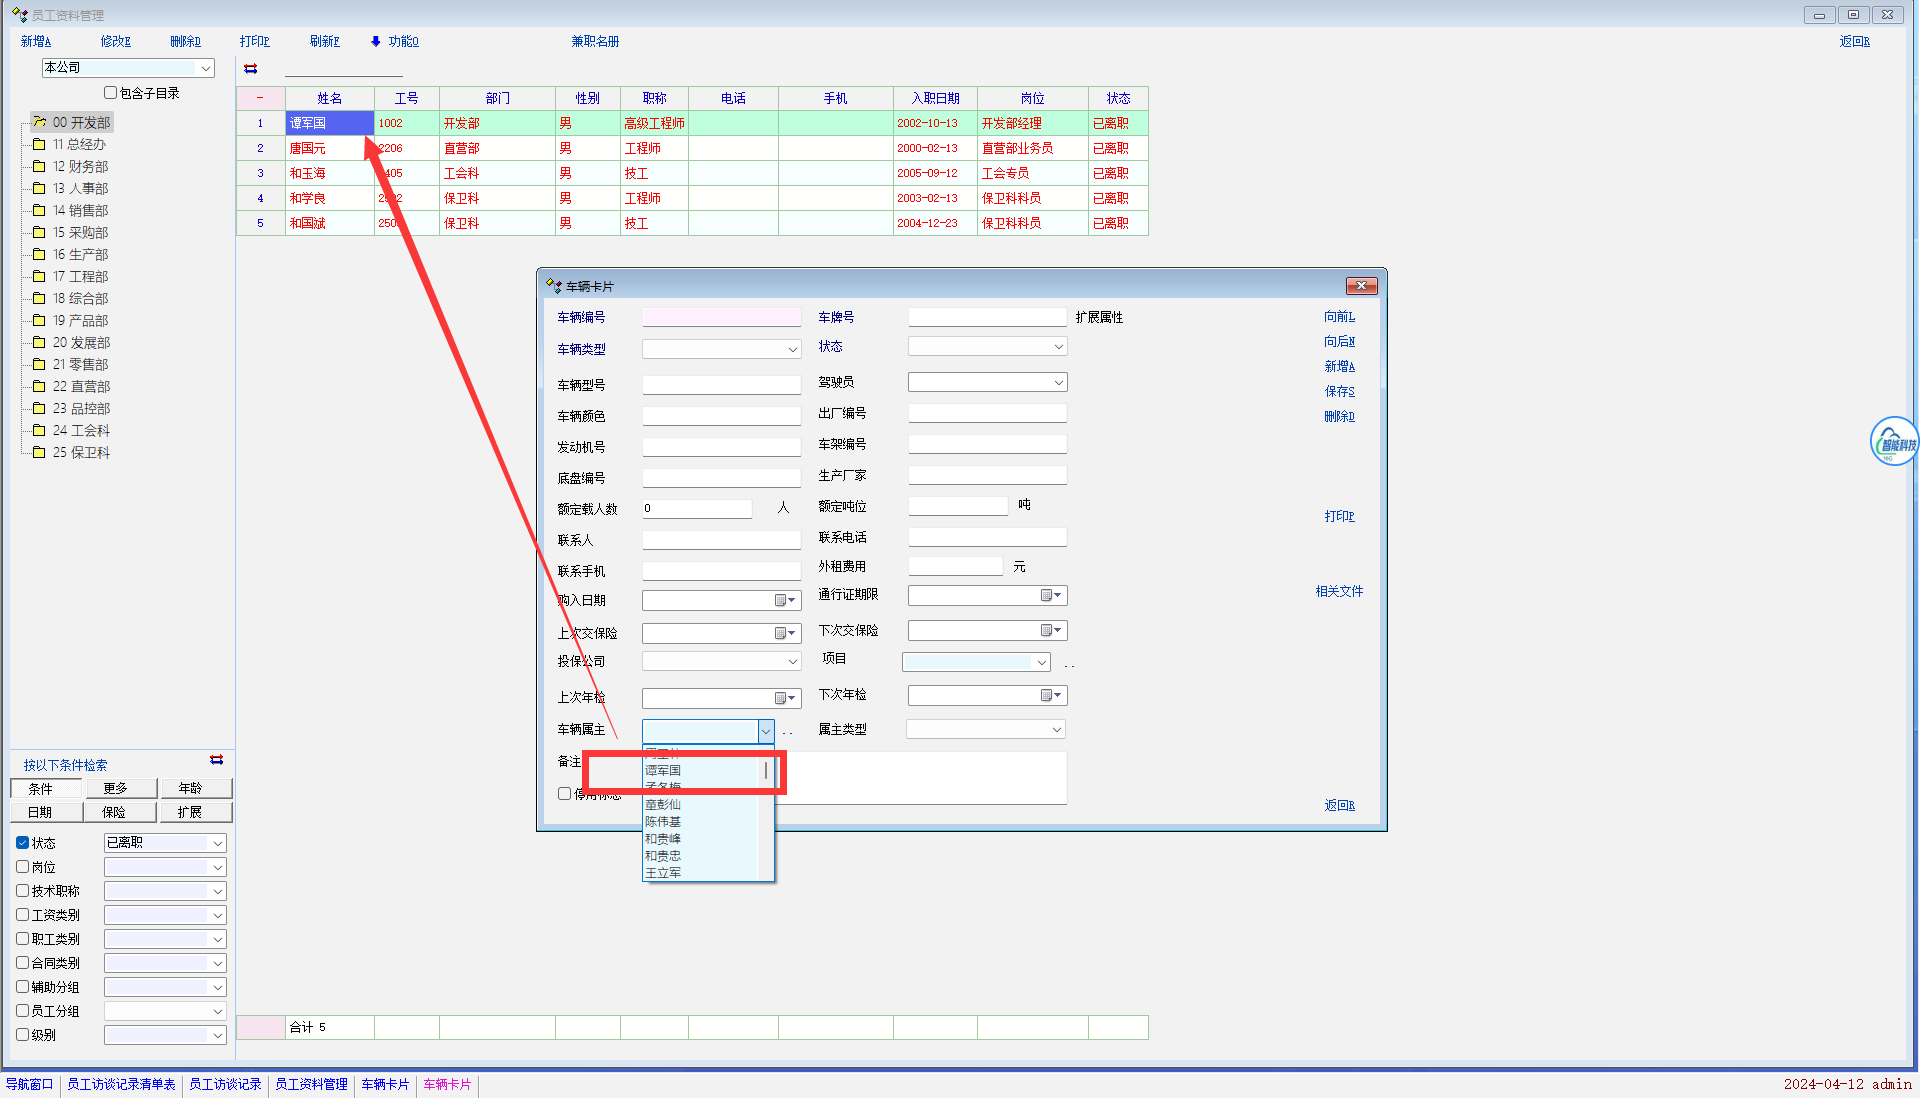Click the 相关文件 link

(1339, 592)
